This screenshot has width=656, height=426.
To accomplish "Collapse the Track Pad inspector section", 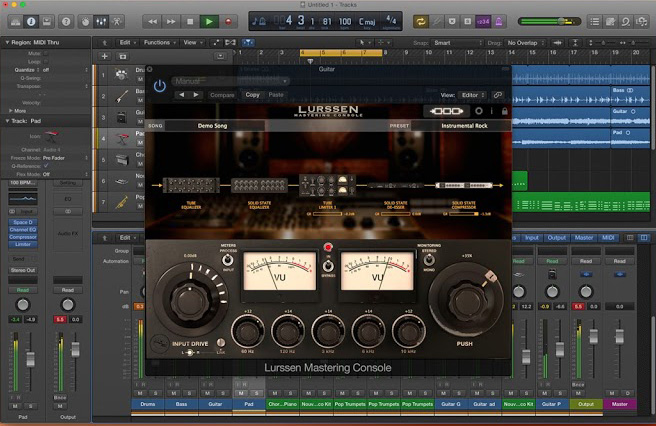I will pos(7,121).
